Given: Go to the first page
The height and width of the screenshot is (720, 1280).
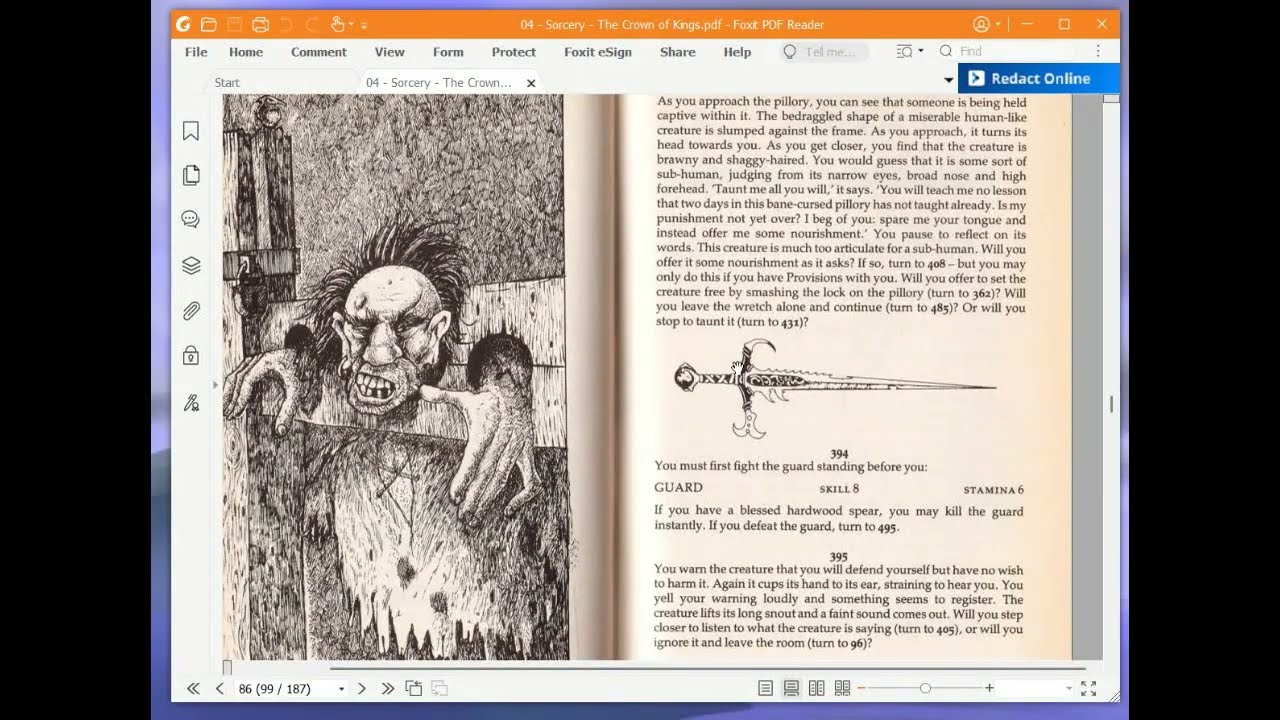Looking at the screenshot, I should click(193, 688).
